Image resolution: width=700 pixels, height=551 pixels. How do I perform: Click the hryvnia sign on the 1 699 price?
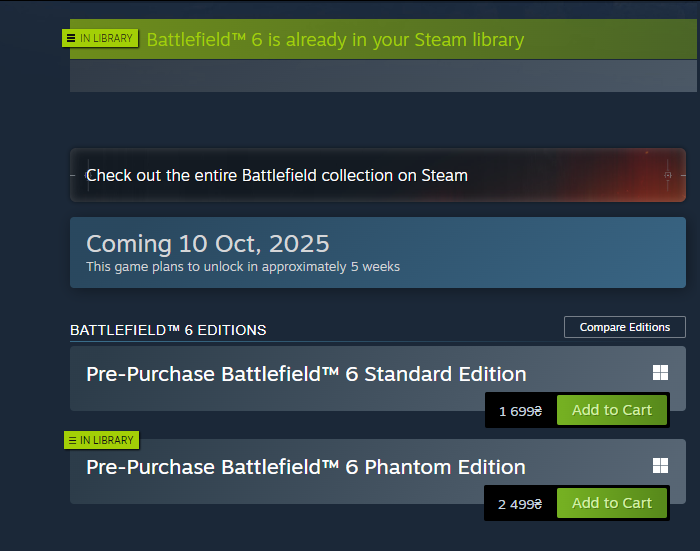[538, 411]
